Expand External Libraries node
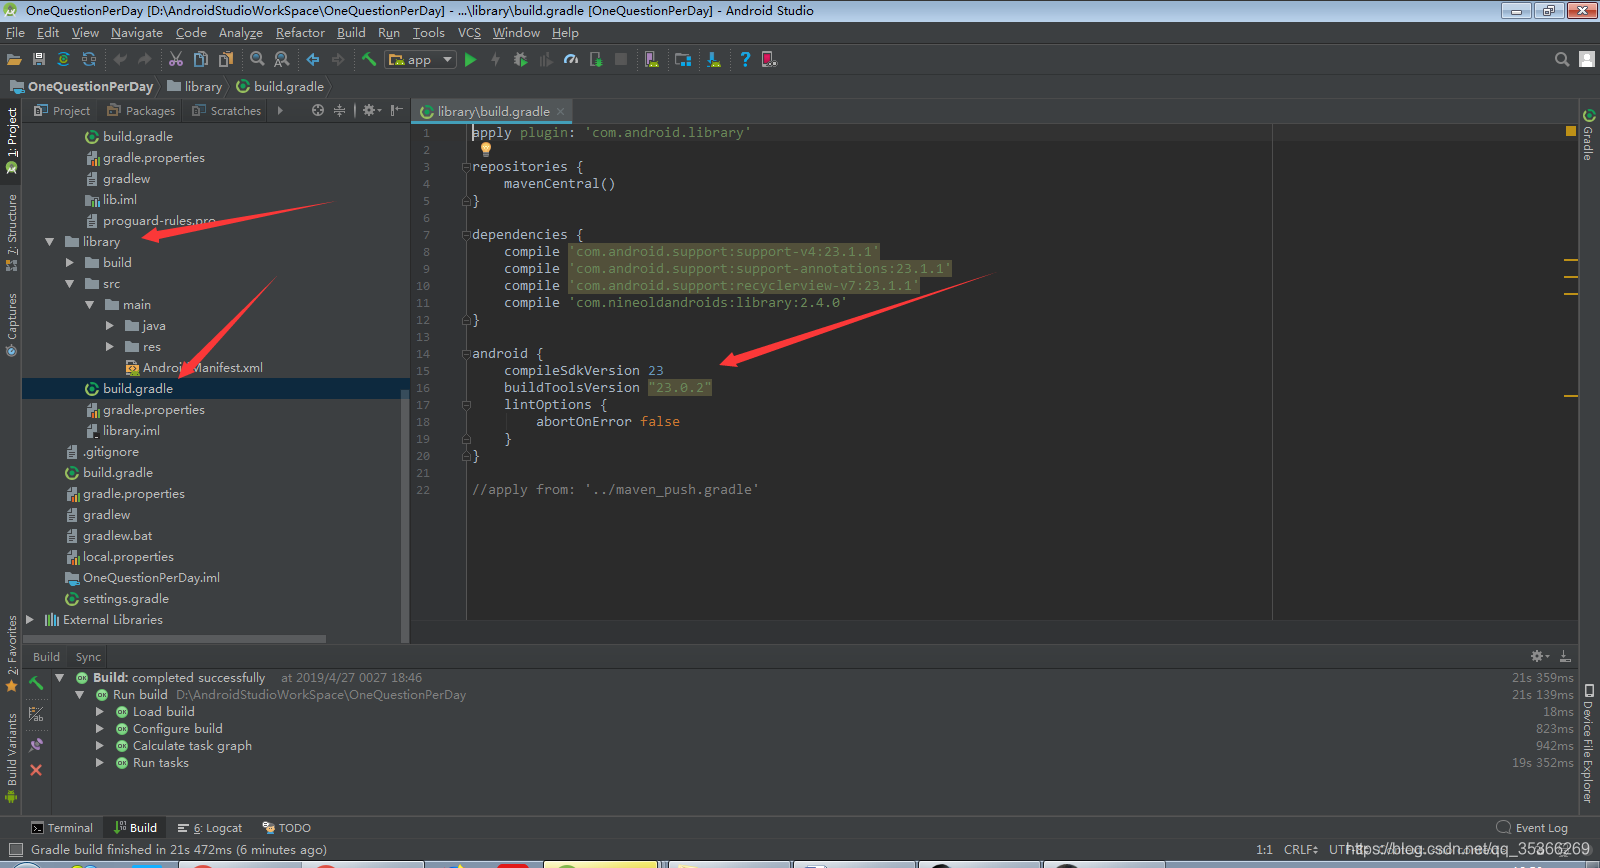This screenshot has width=1600, height=868. tap(29, 620)
